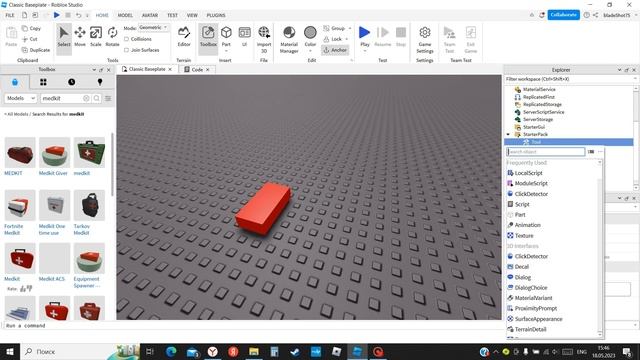Click the Group button
640x360 pixels.
334,28
